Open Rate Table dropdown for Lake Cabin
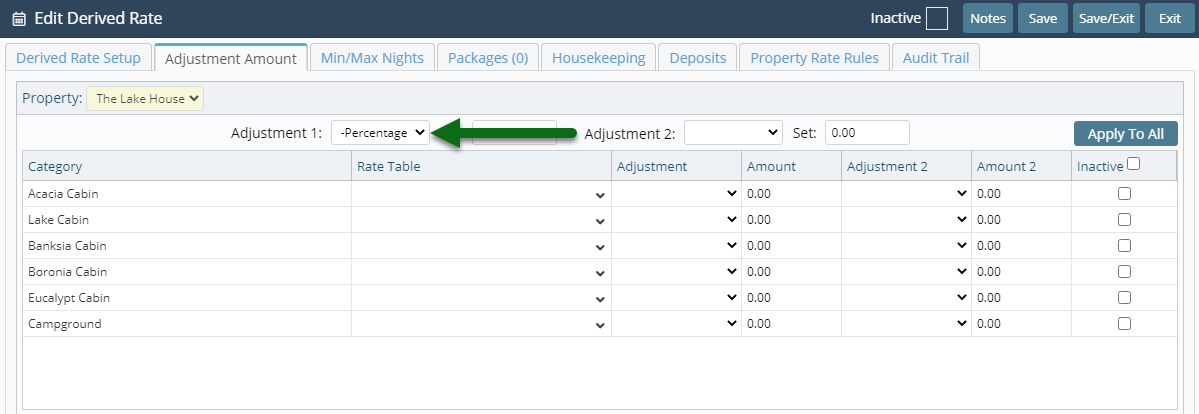The height and width of the screenshot is (414, 1199). (481, 220)
